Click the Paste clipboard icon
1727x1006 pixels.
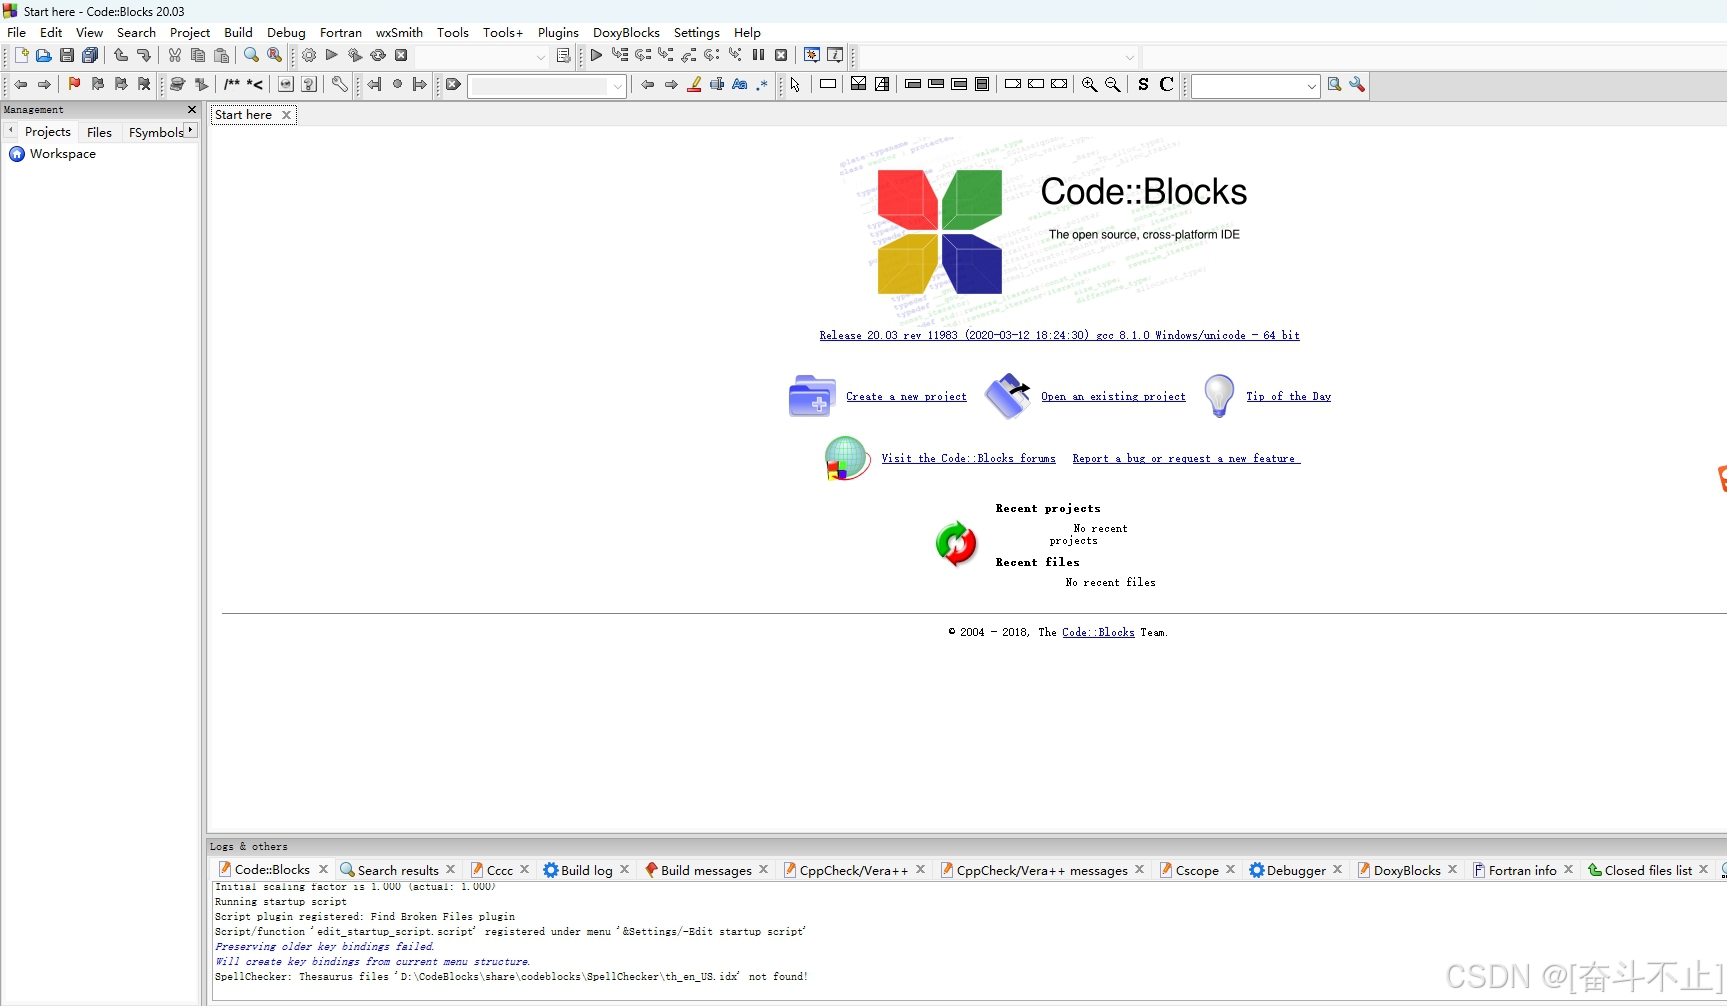coord(222,56)
